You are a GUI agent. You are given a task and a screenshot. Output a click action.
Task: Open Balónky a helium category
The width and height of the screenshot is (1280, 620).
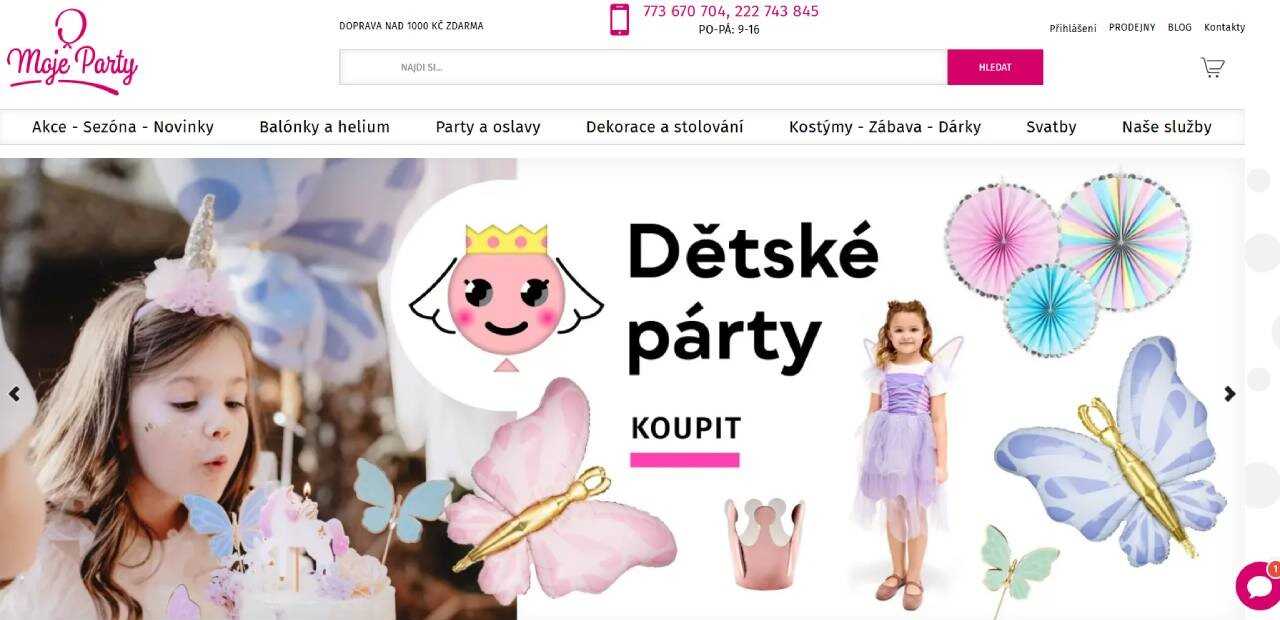pyautogui.click(x=324, y=127)
